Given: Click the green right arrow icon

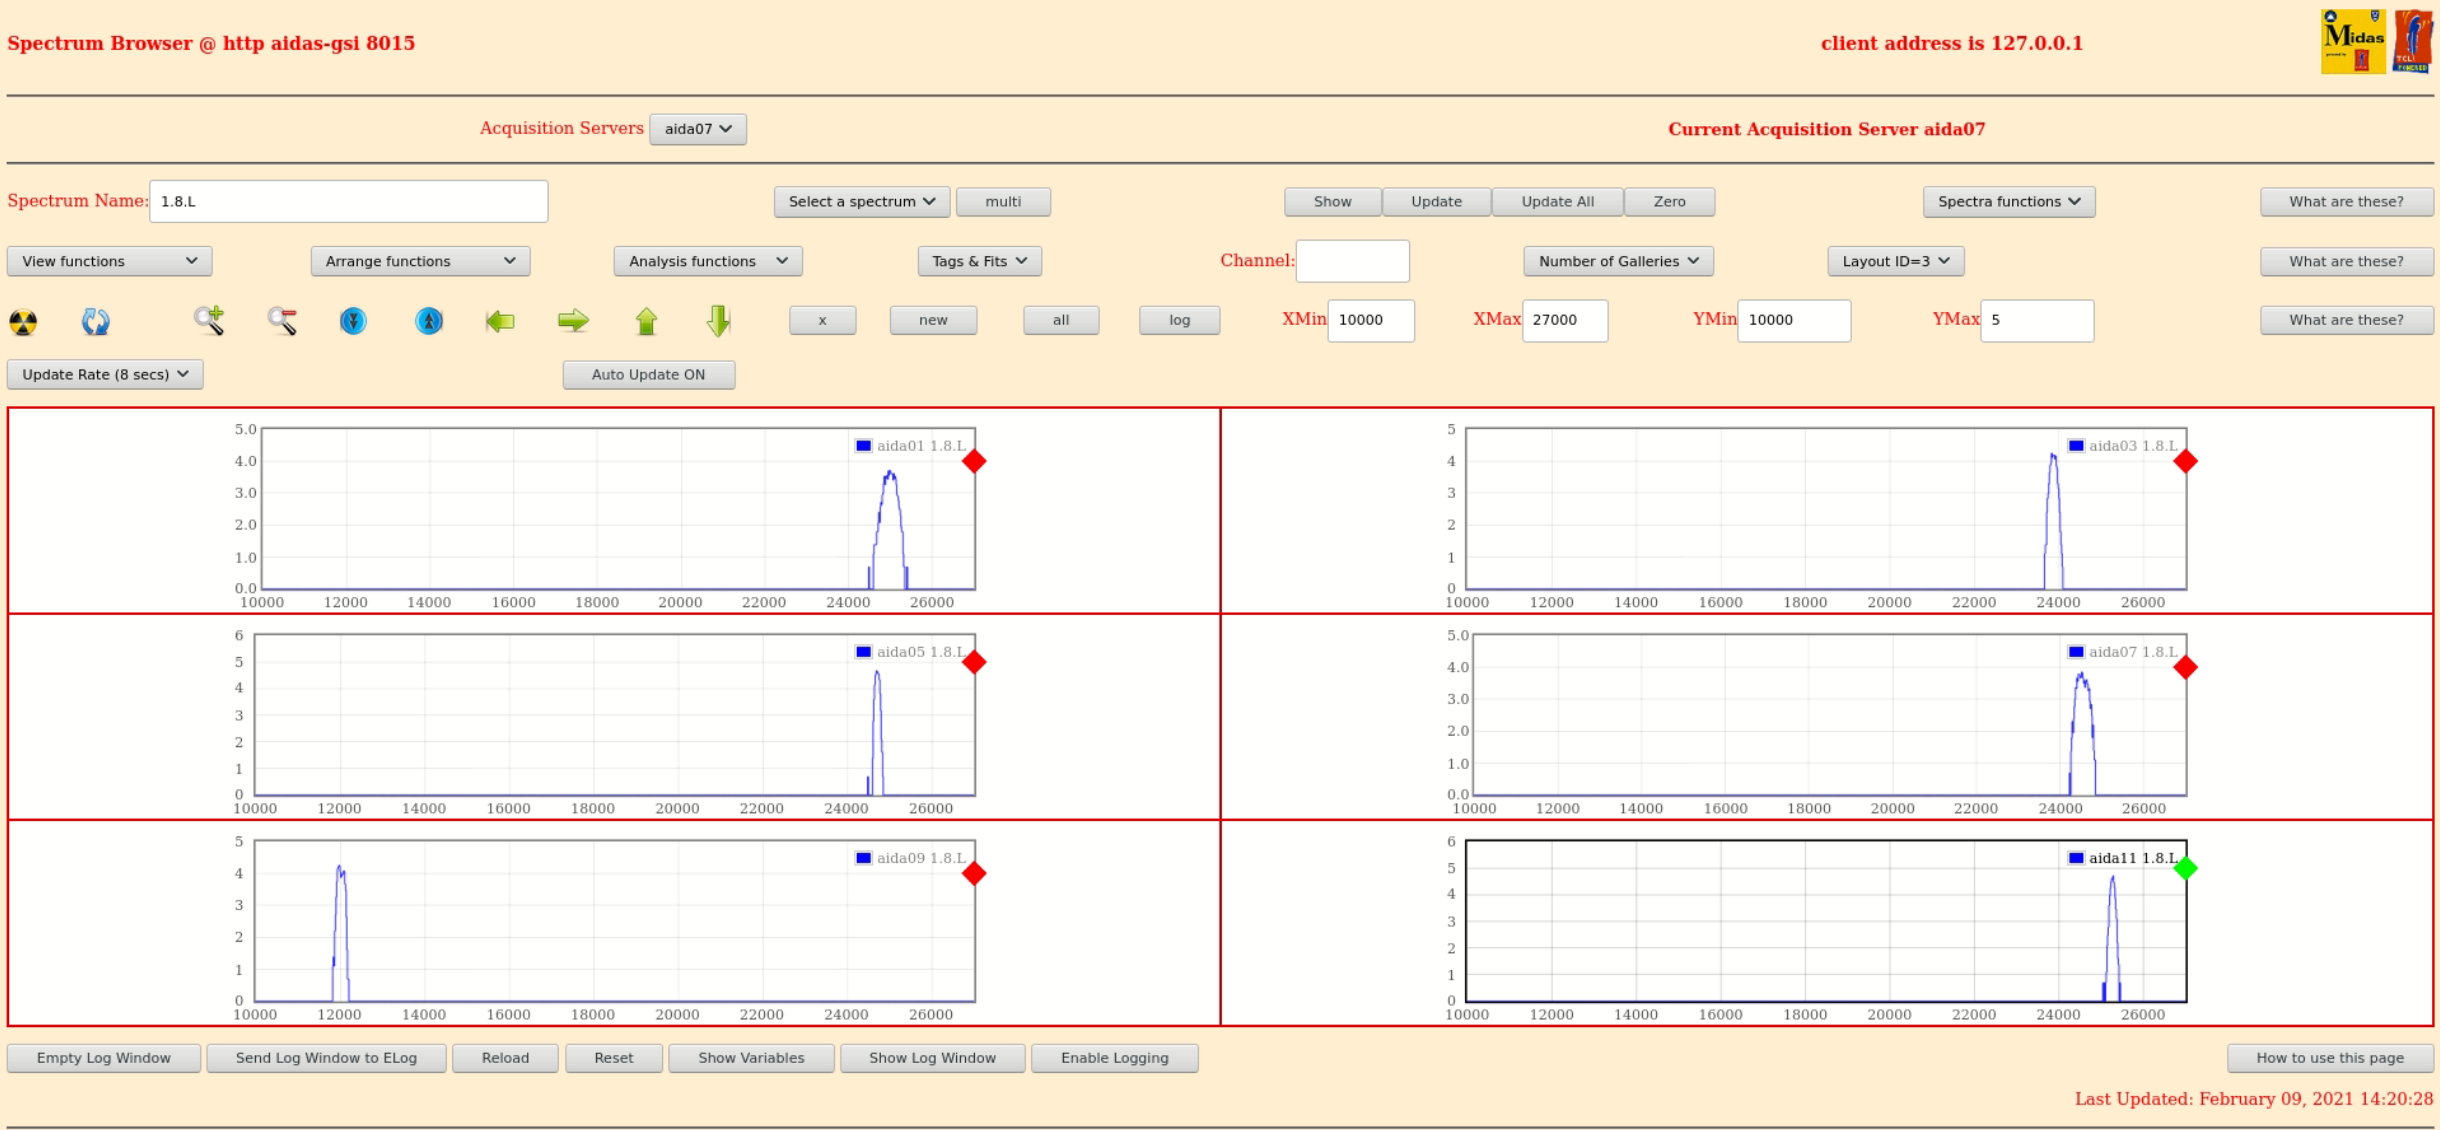Looking at the screenshot, I should (x=573, y=321).
